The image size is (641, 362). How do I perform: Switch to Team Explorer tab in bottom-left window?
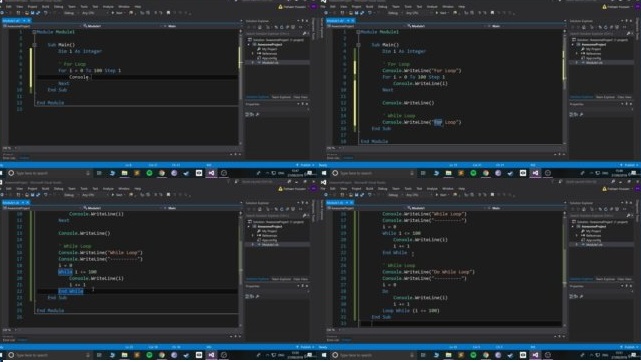coord(281,279)
